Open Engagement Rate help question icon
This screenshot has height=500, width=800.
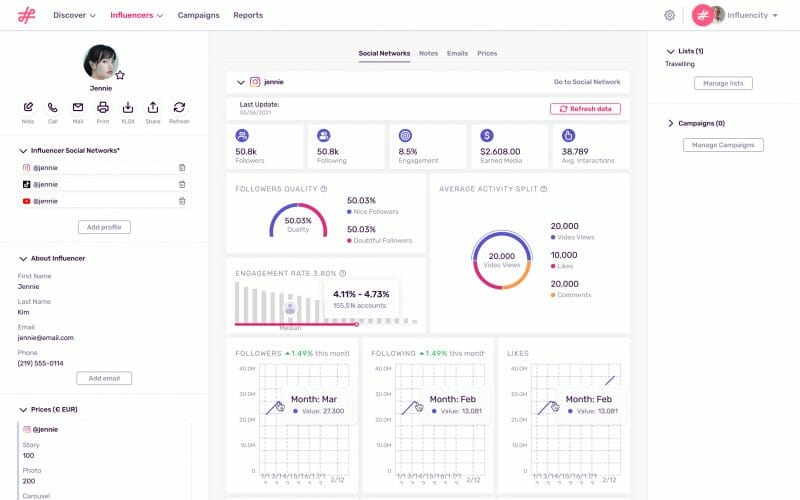tap(343, 273)
